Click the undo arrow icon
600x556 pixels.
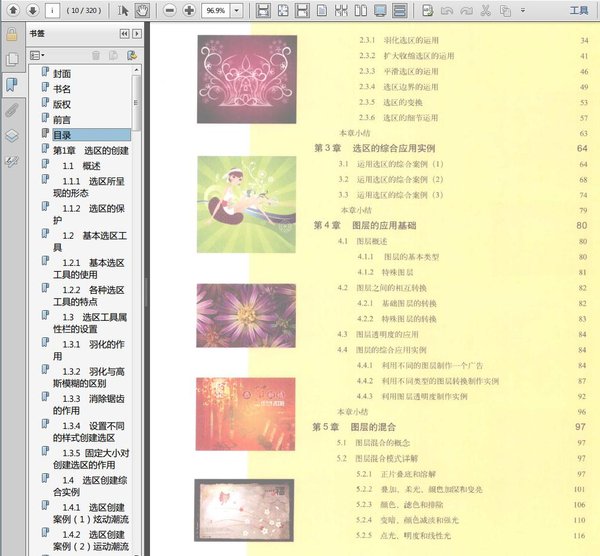(447, 10)
